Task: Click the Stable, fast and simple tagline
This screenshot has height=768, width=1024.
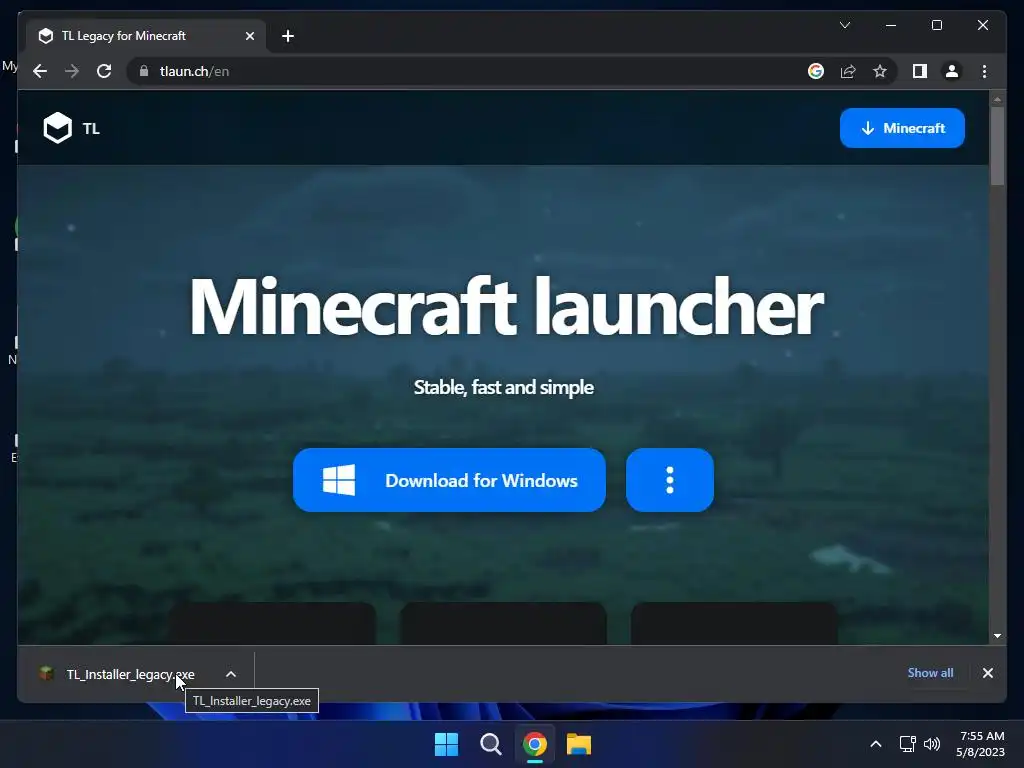Action: (504, 387)
